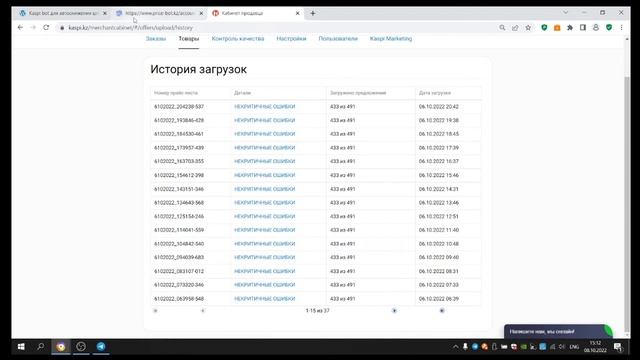The height and width of the screenshot is (360, 640).
Task: Open error details for upload 06.10.2022 12:51
Action: 264,216
